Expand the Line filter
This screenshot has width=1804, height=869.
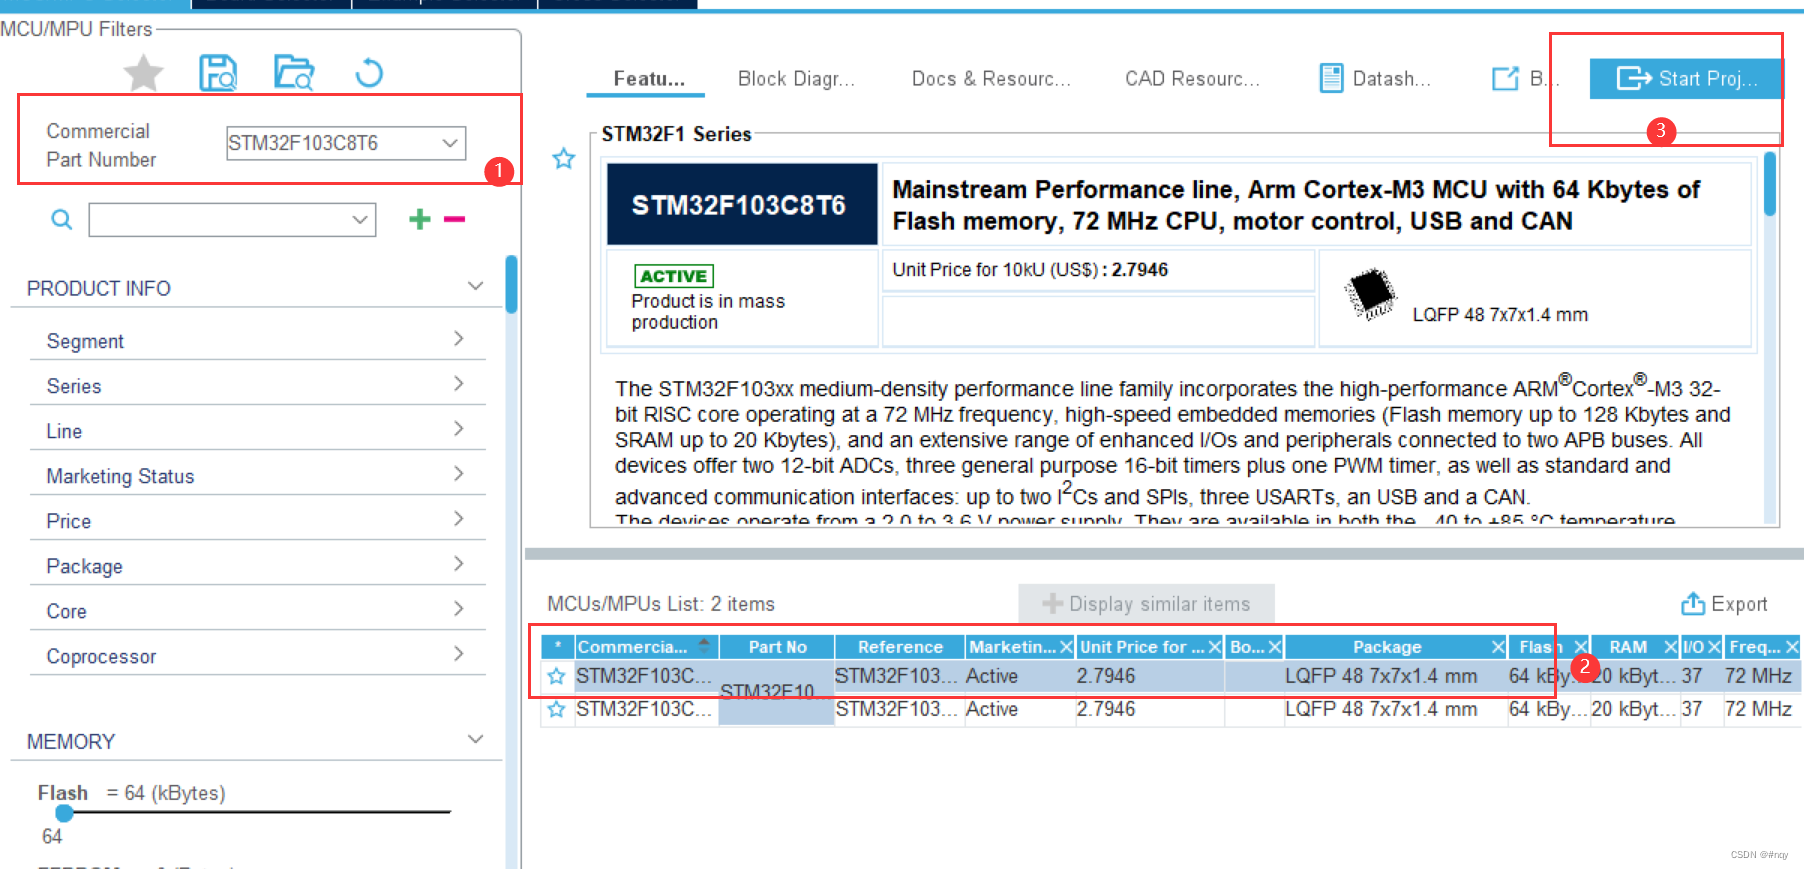pos(459,429)
